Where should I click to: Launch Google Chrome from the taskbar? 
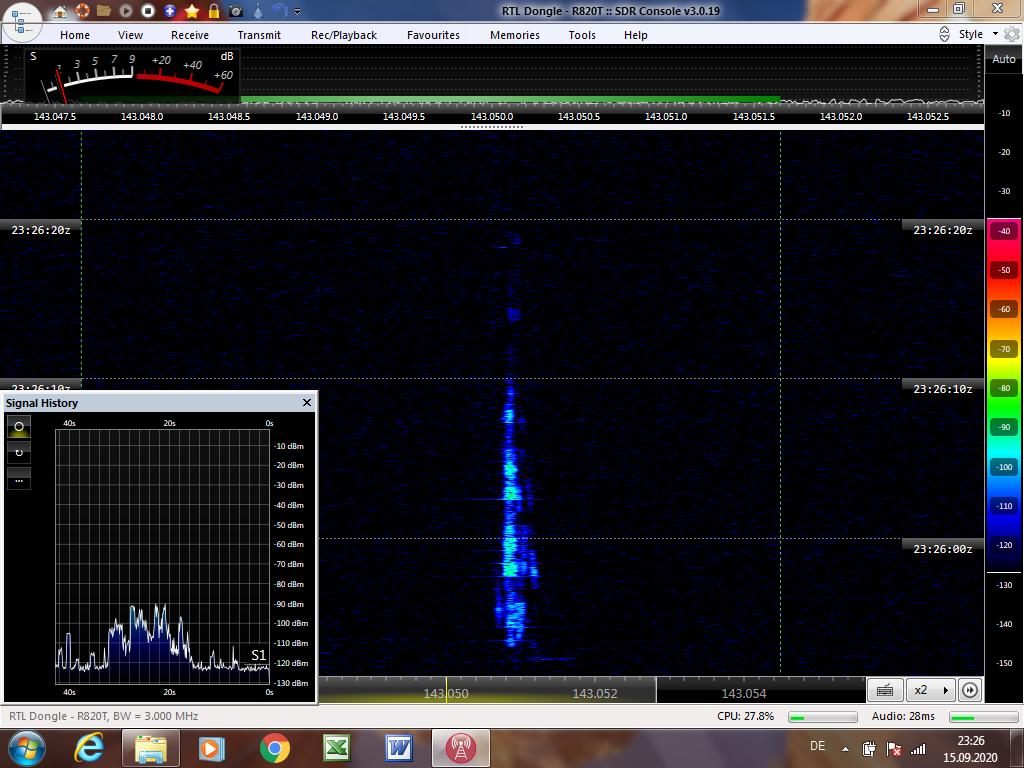274,748
